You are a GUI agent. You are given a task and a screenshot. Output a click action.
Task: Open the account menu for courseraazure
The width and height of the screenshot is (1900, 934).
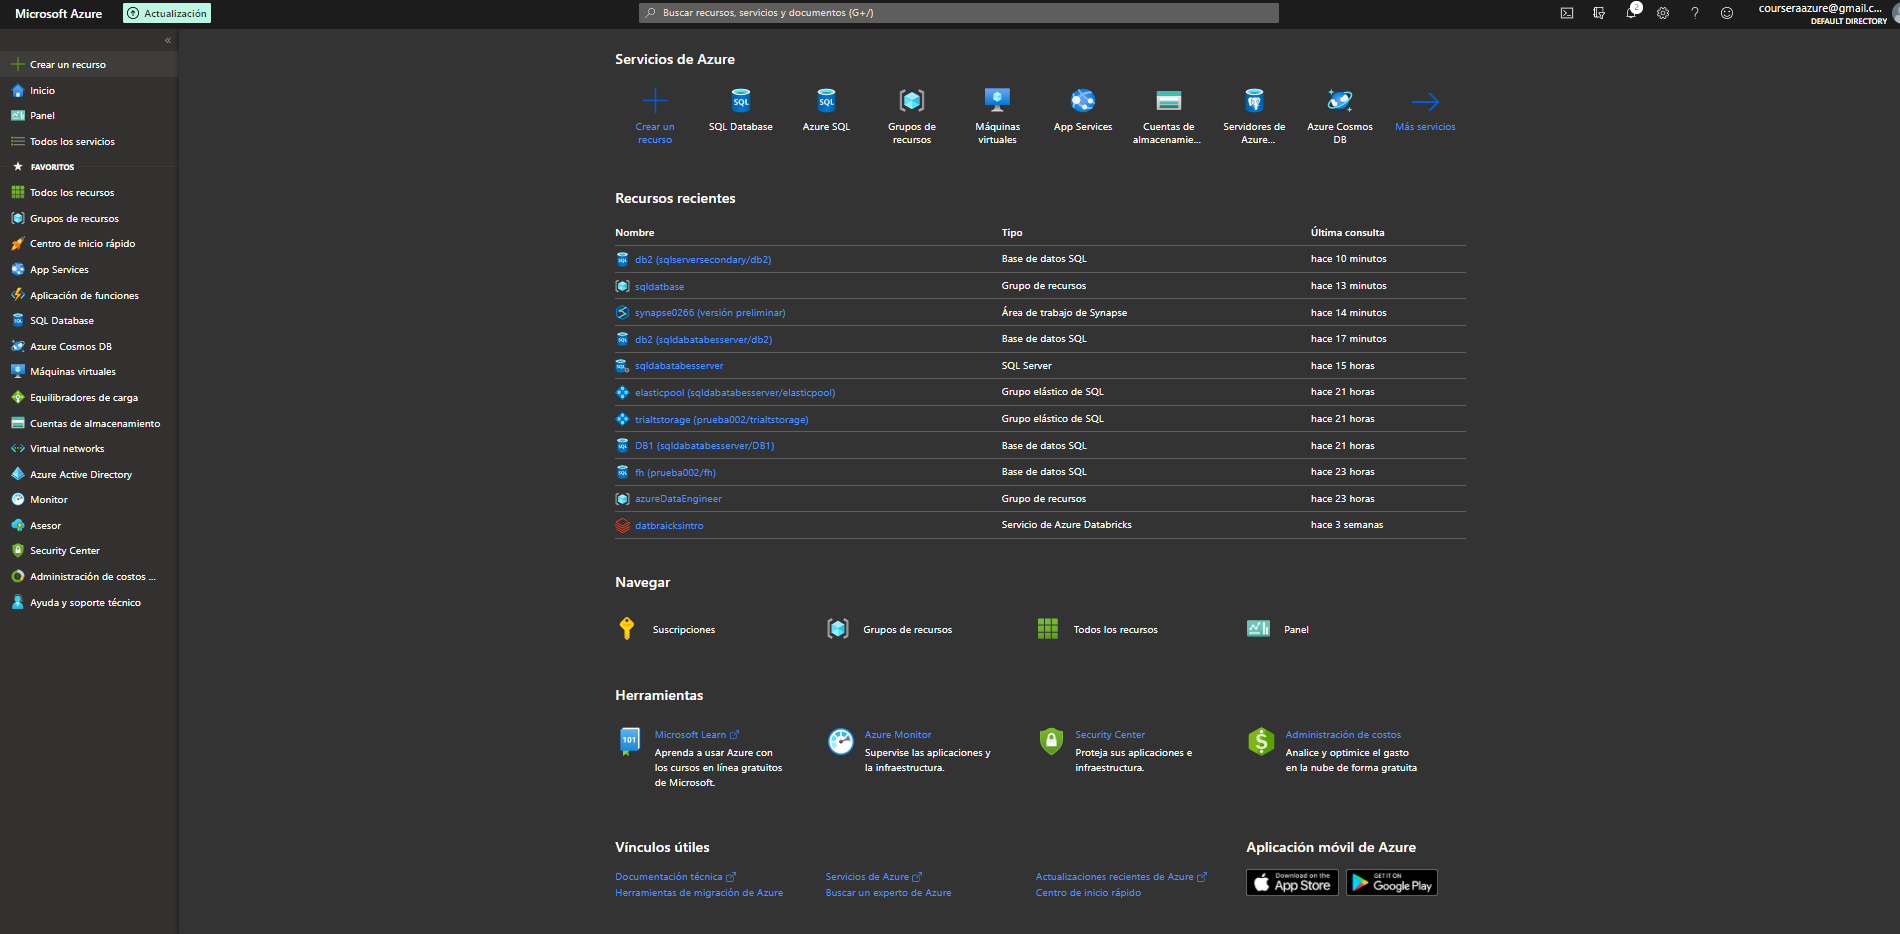click(1822, 13)
